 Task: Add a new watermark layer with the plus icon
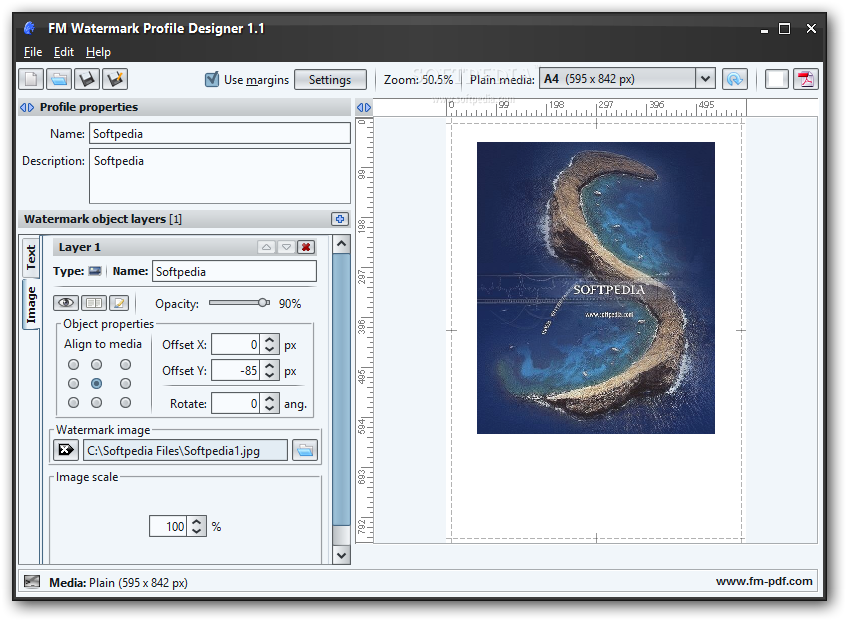point(340,219)
